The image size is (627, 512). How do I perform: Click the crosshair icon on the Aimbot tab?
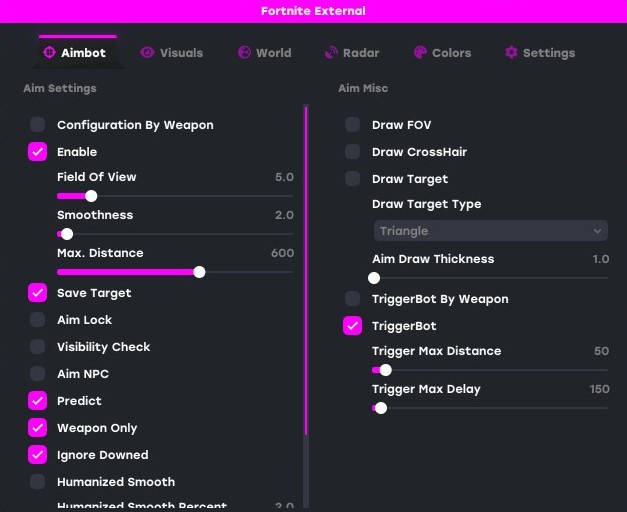tap(49, 53)
